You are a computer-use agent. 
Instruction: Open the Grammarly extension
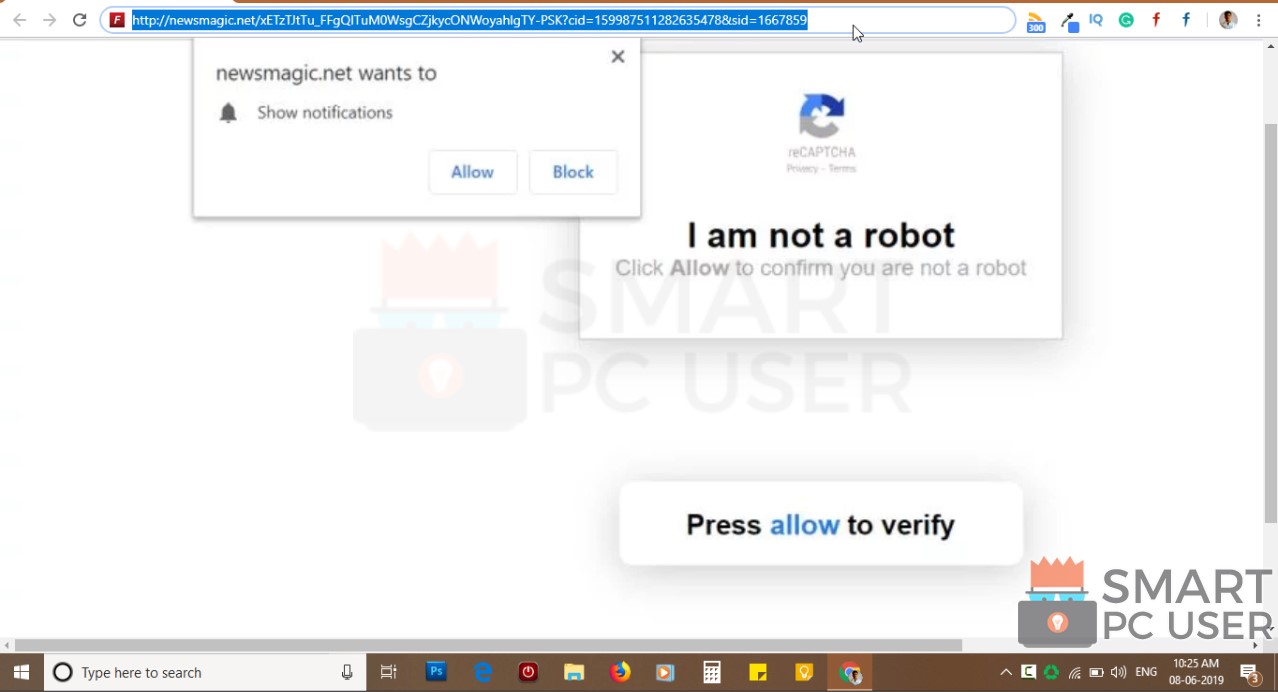[1126, 20]
